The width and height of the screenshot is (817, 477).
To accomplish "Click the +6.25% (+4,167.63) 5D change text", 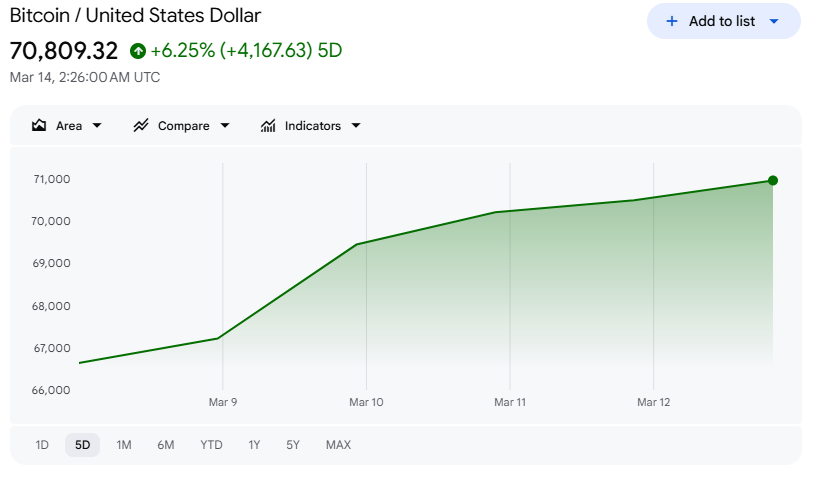I will point(246,51).
